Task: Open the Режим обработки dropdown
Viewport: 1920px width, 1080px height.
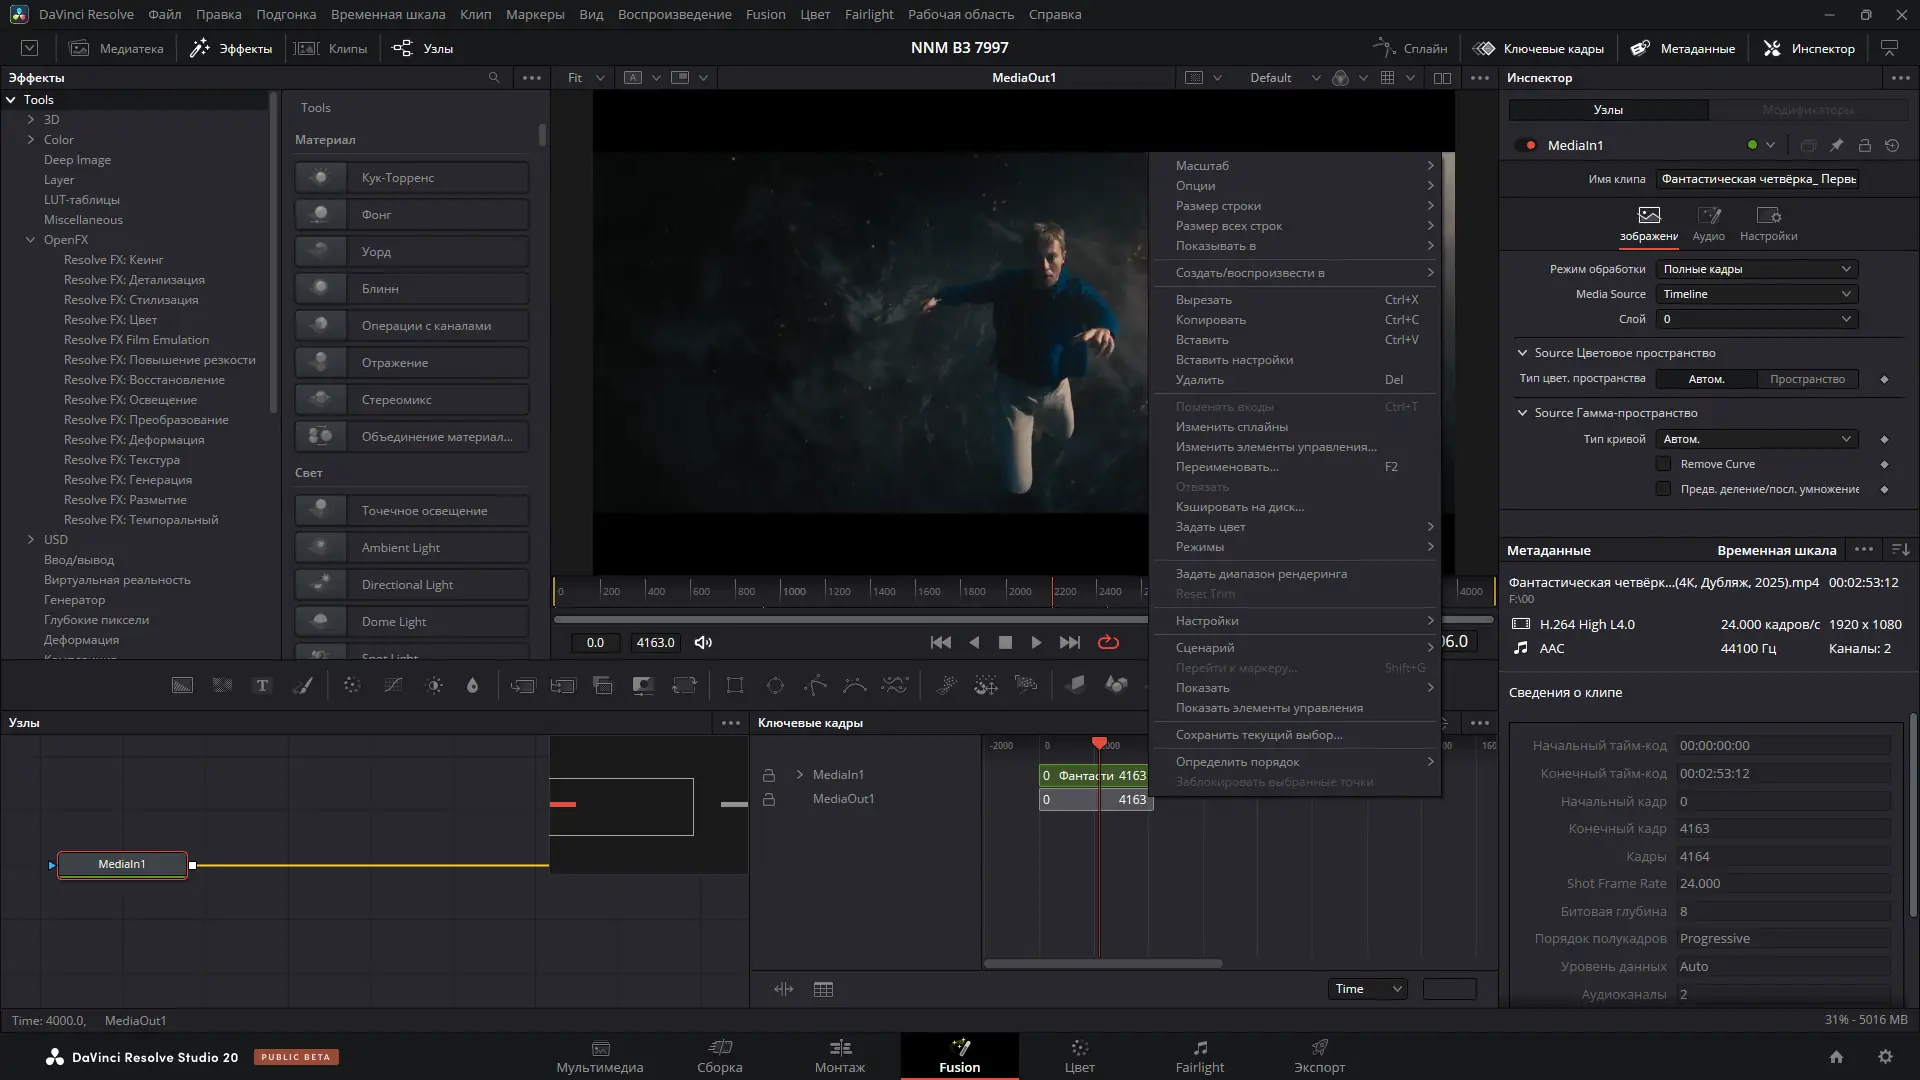Action: (1756, 269)
